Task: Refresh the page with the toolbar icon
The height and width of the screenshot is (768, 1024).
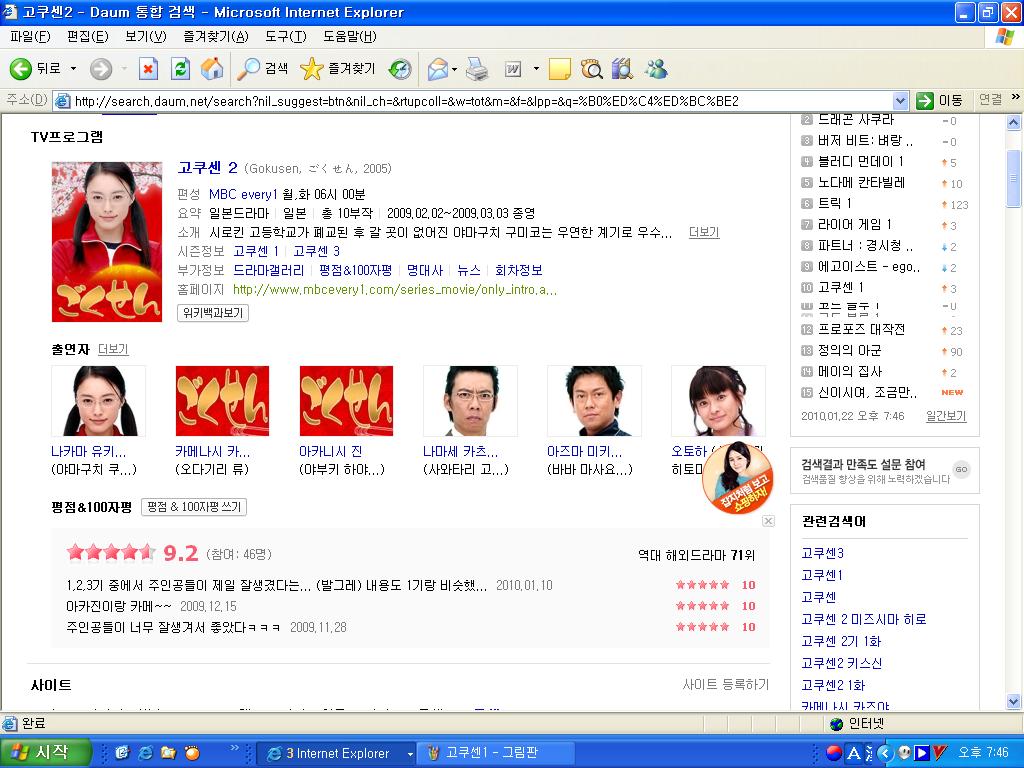Action: click(180, 69)
